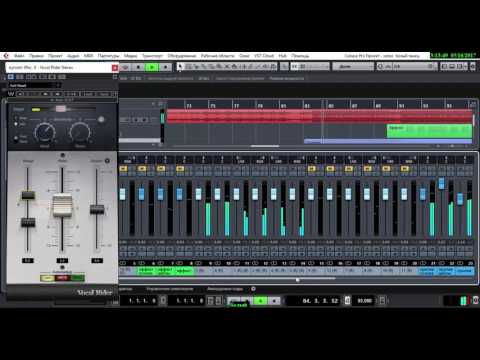This screenshot has height=360, width=480.
Task: Click the Target slider in Vocal Rider
Action: pyautogui.click(x=61, y=109)
